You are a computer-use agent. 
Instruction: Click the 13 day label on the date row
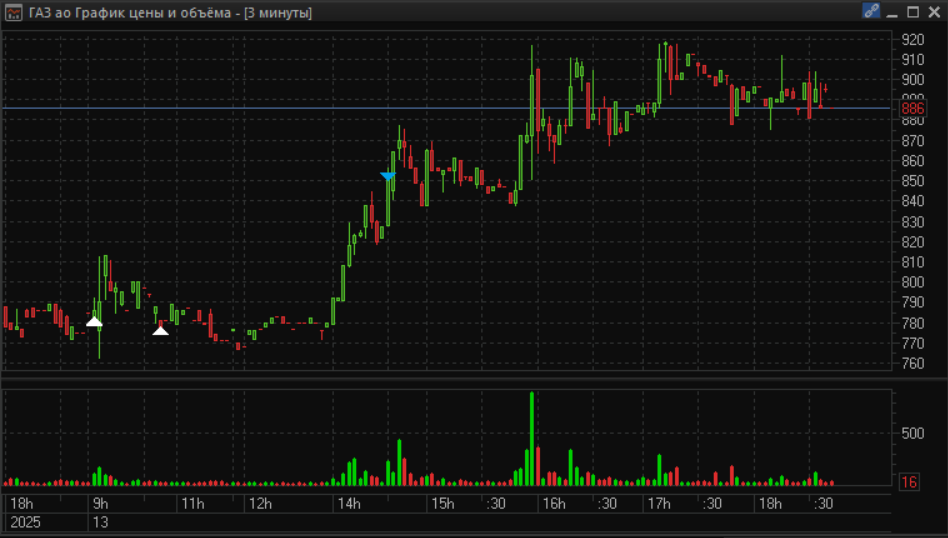[100, 522]
